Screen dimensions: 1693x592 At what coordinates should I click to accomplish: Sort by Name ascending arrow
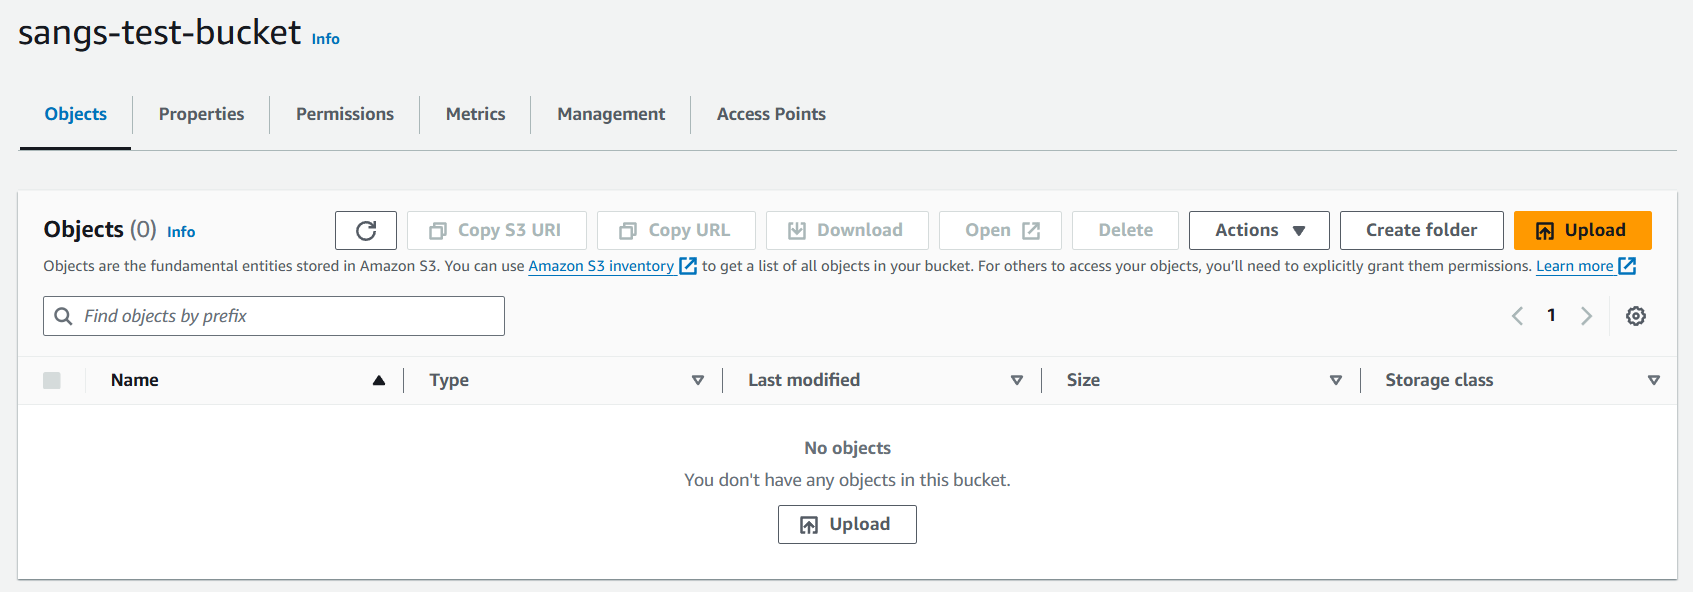coord(379,380)
